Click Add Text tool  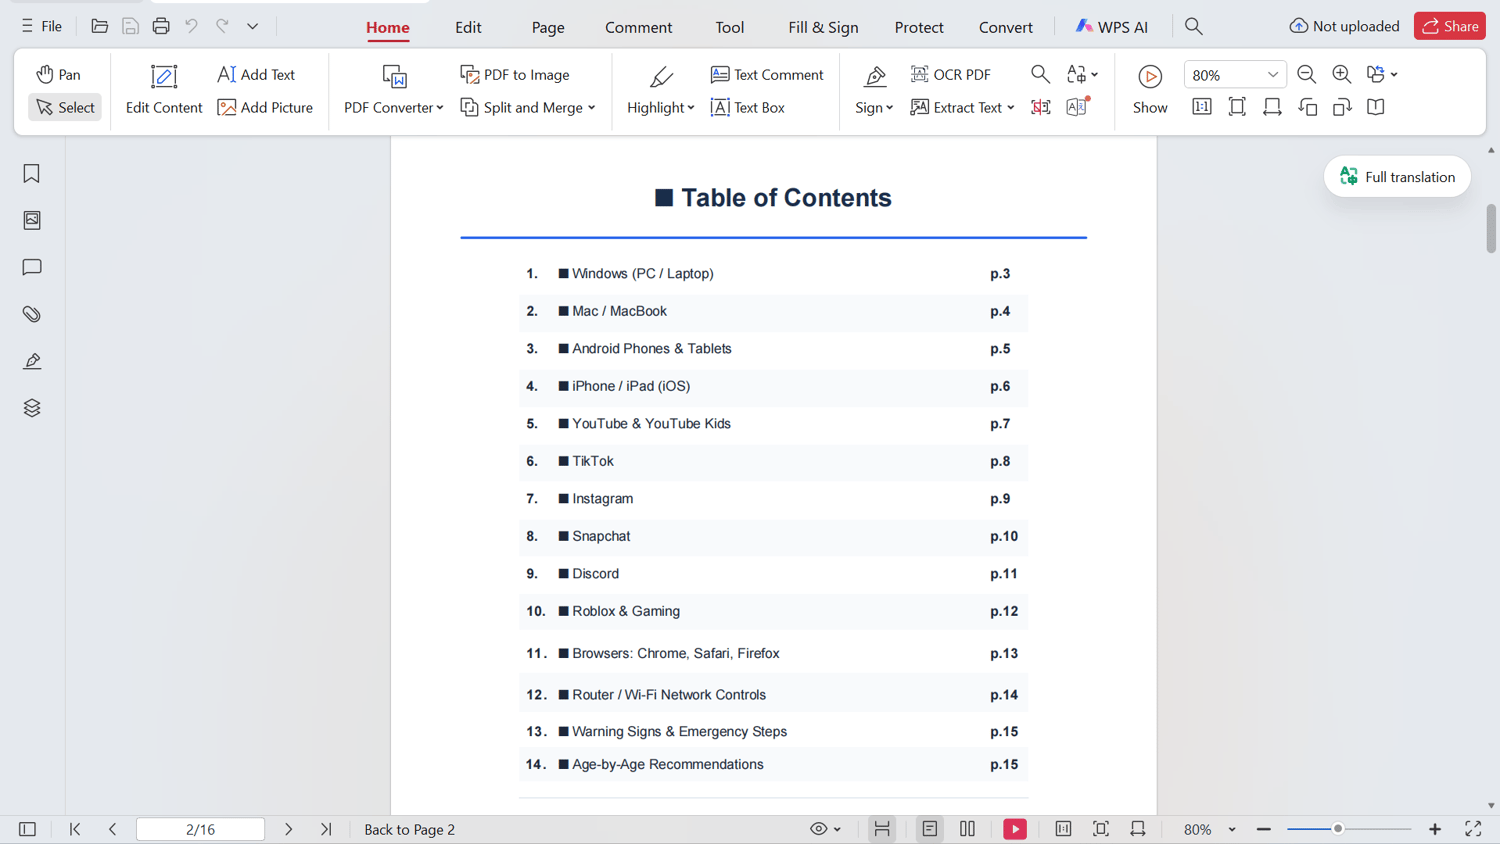256,74
